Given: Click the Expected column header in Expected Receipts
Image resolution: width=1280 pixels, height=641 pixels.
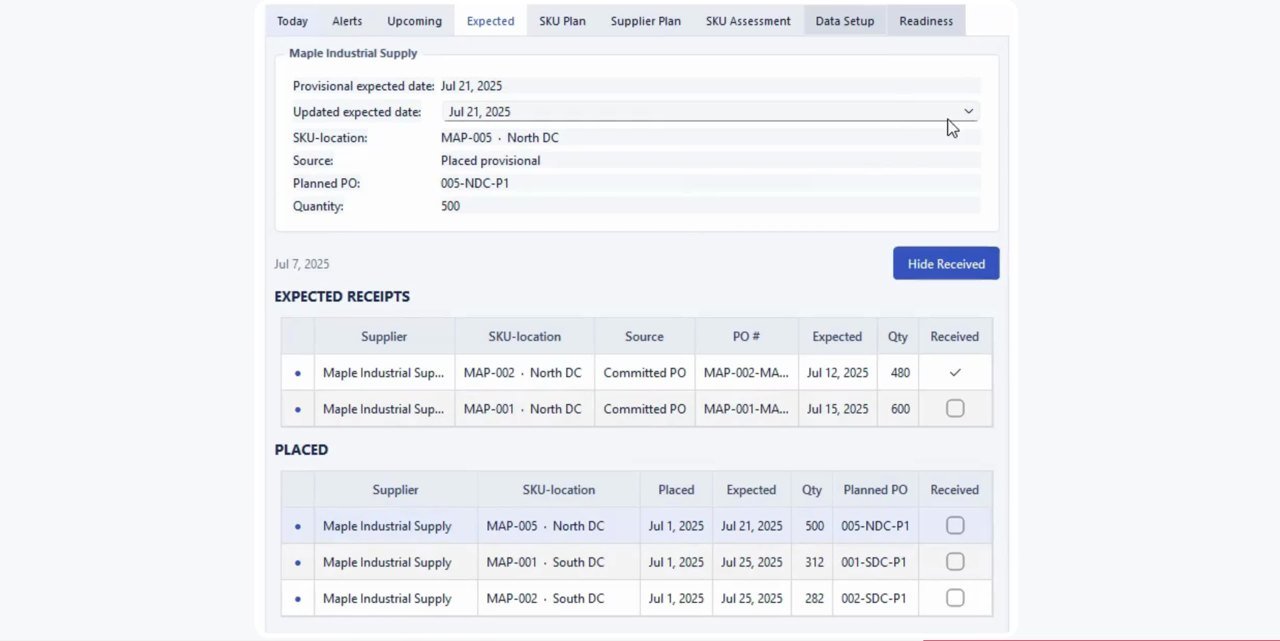Looking at the screenshot, I should 837,337.
